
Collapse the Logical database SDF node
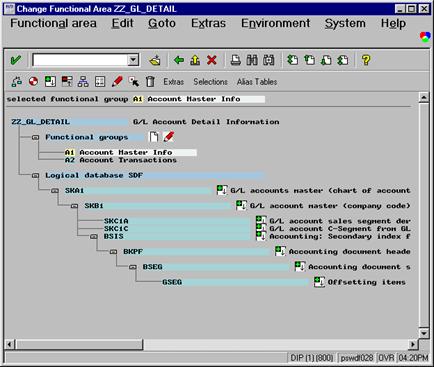pos(35,175)
